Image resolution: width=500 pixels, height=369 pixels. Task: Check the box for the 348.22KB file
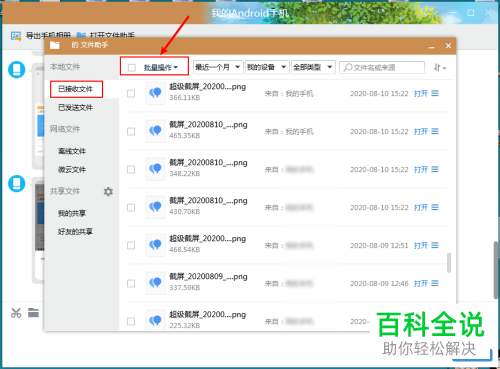[131, 170]
